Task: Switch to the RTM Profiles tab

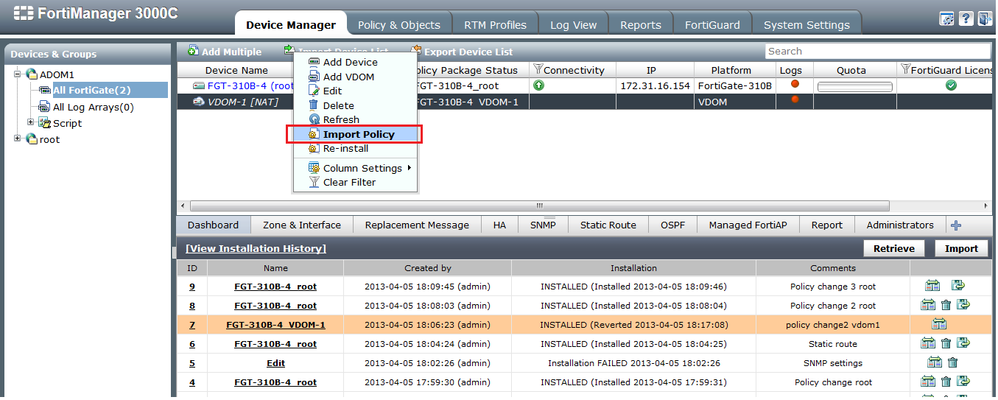Action: click(x=495, y=25)
